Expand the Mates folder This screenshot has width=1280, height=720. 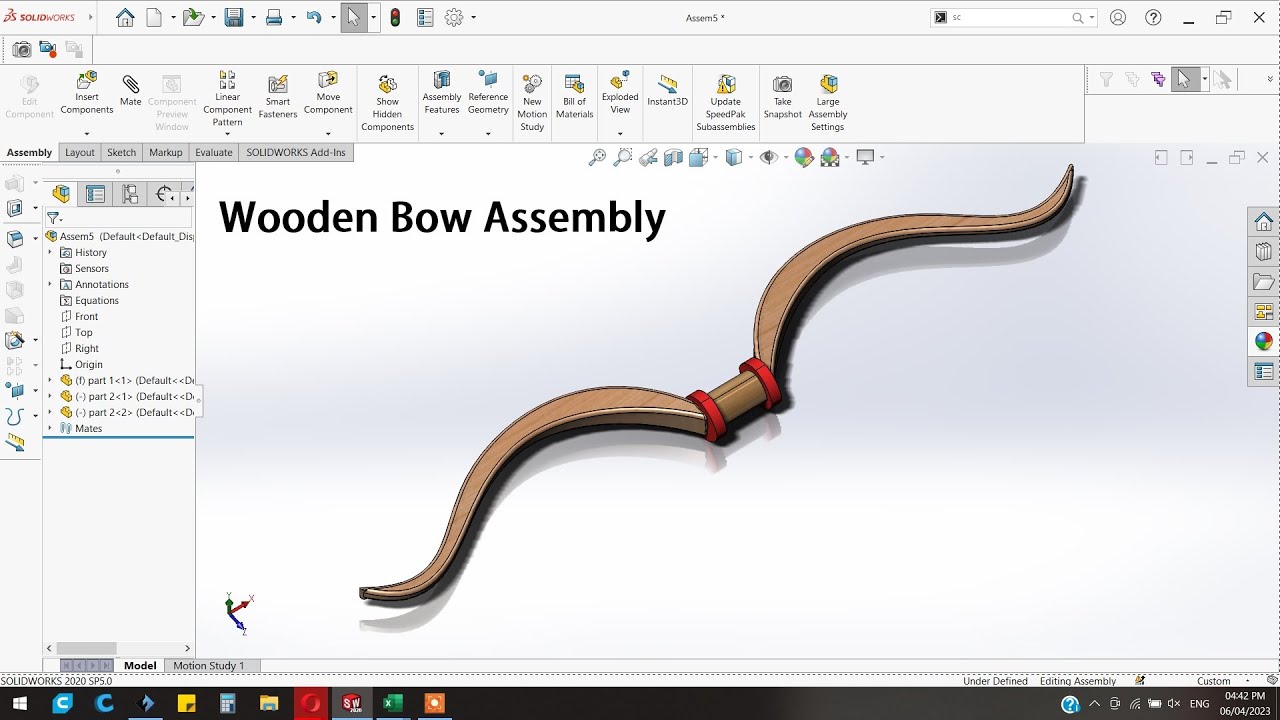(x=50, y=428)
